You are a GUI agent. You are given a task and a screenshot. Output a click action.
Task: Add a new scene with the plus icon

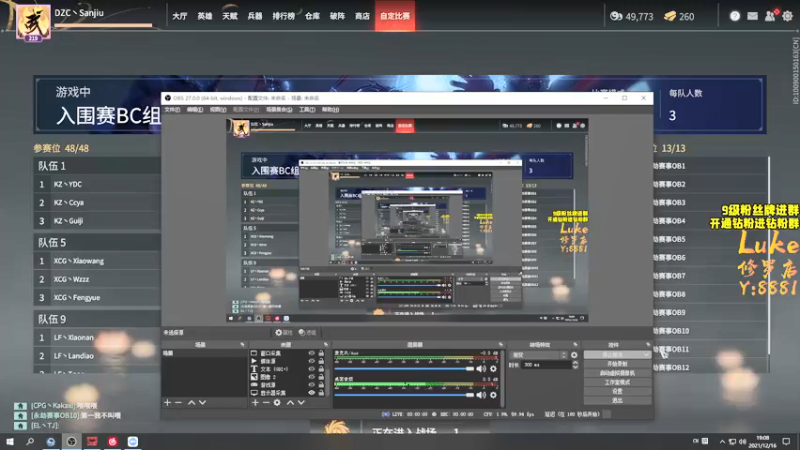point(167,403)
